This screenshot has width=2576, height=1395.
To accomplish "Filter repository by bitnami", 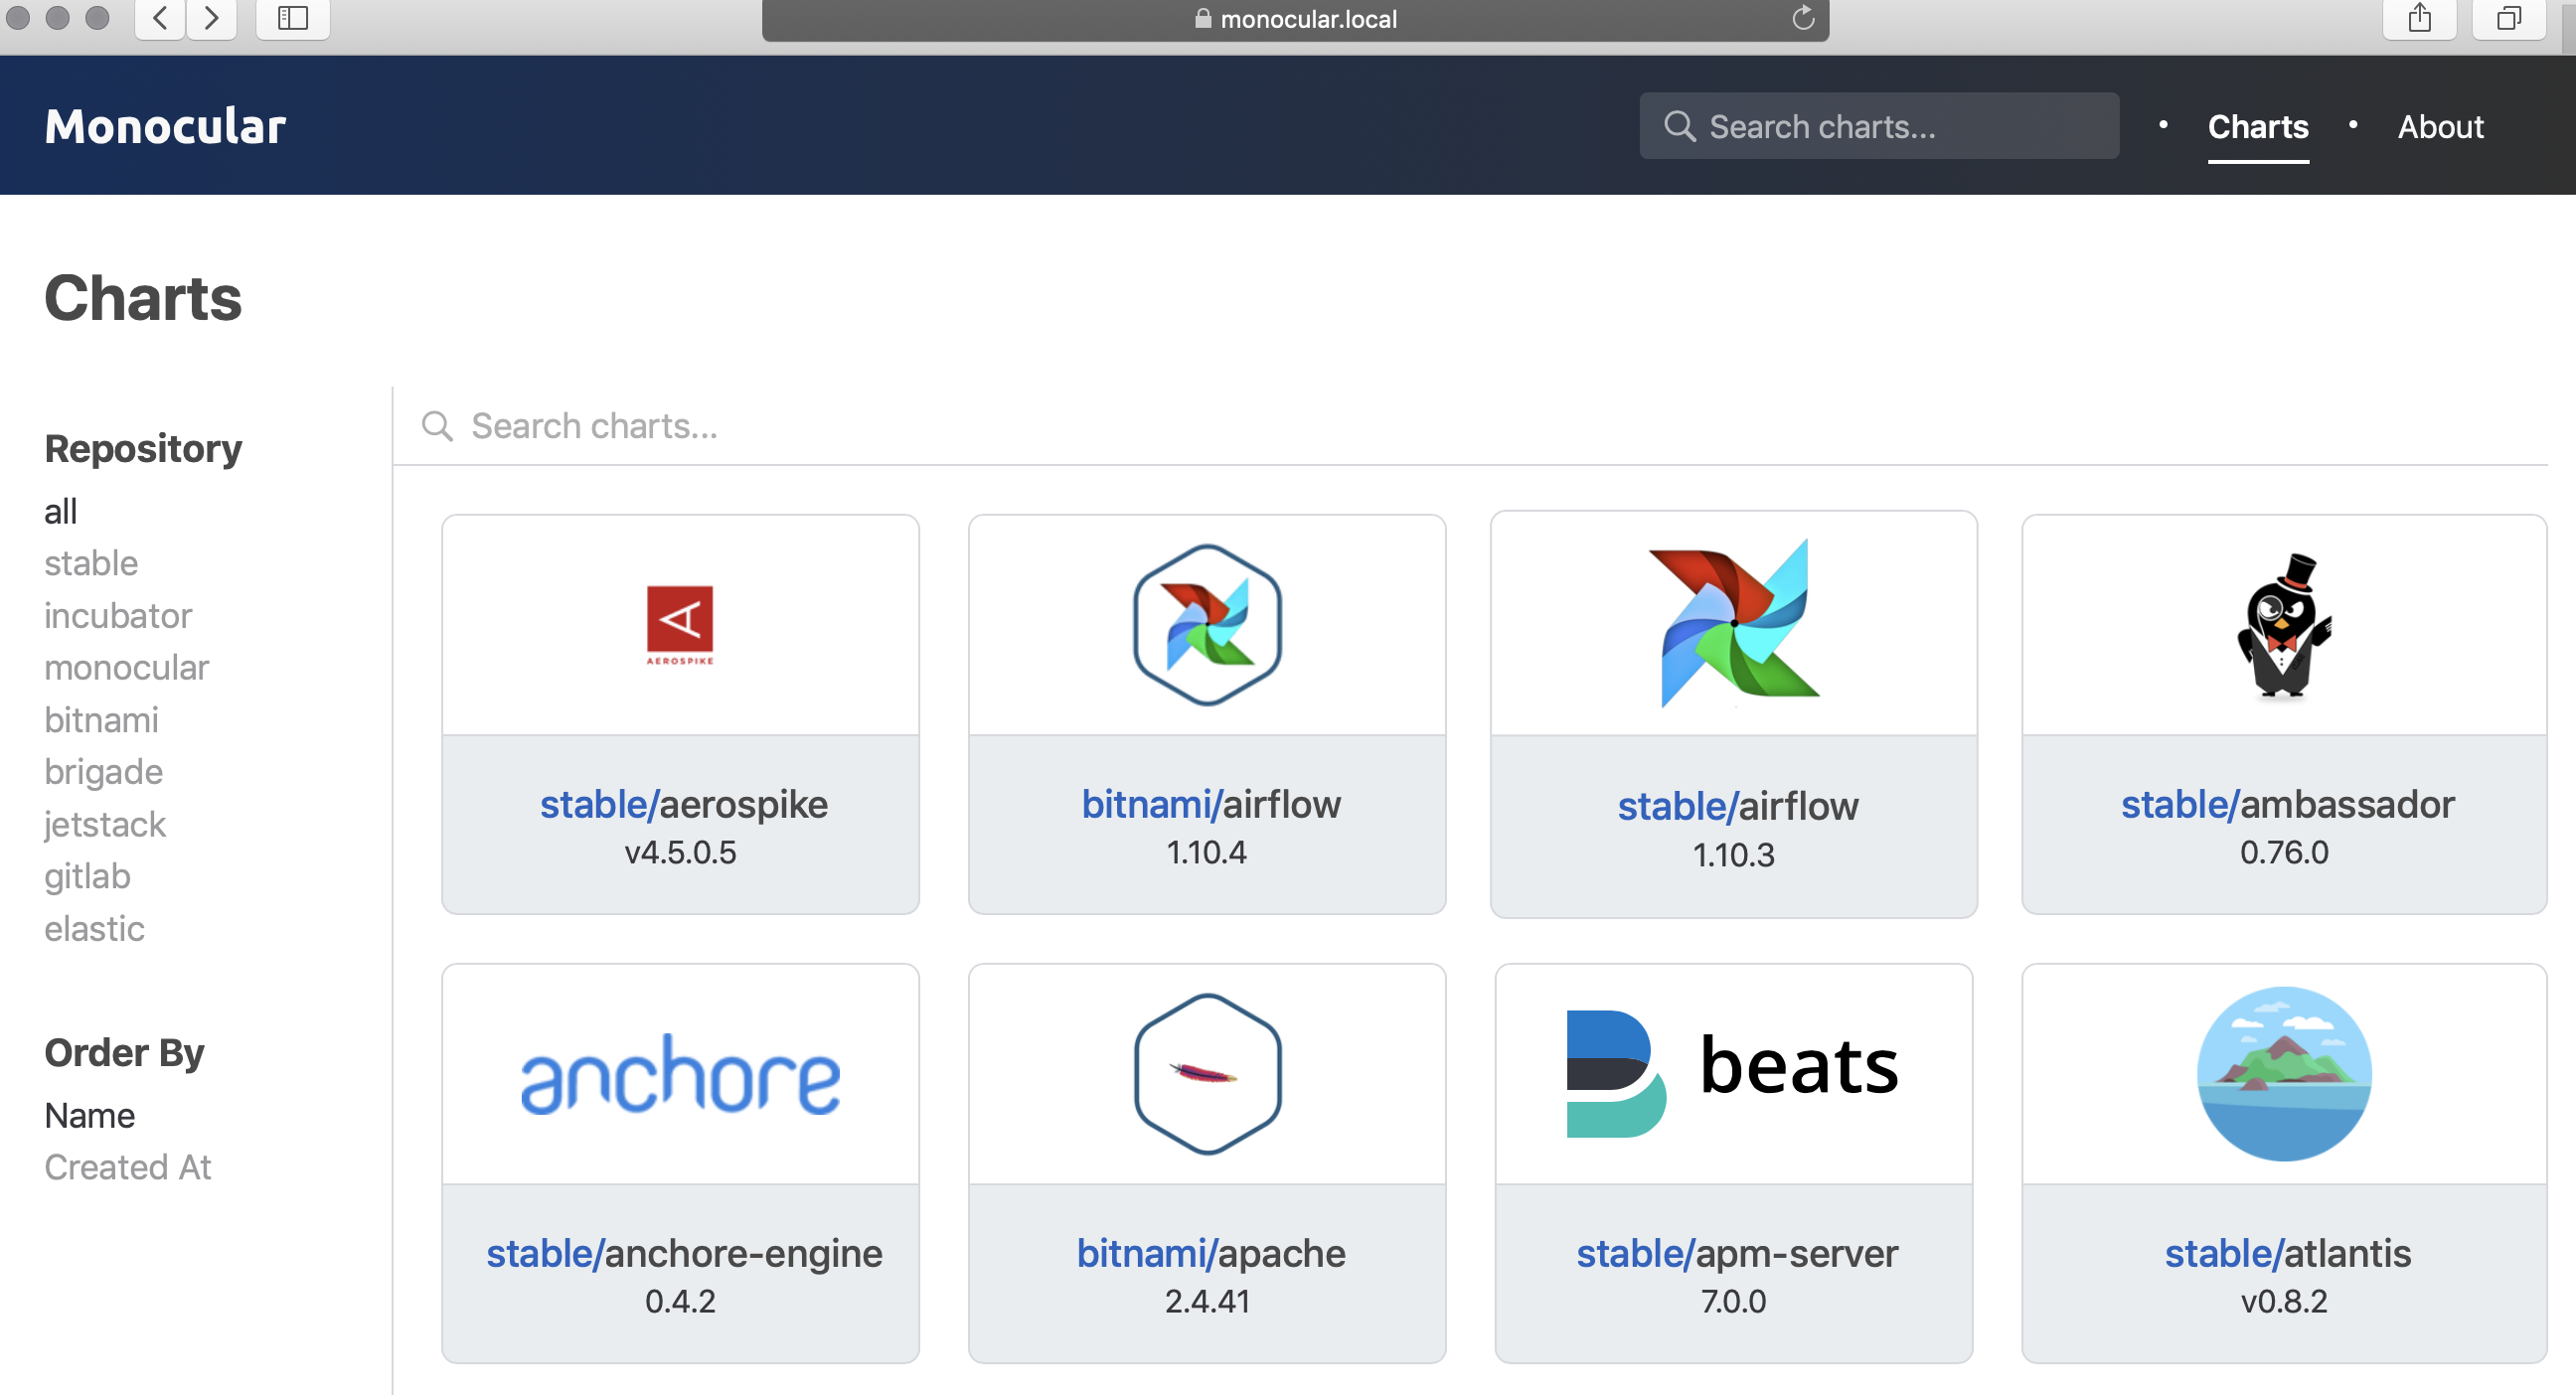I will pyautogui.click(x=101, y=720).
